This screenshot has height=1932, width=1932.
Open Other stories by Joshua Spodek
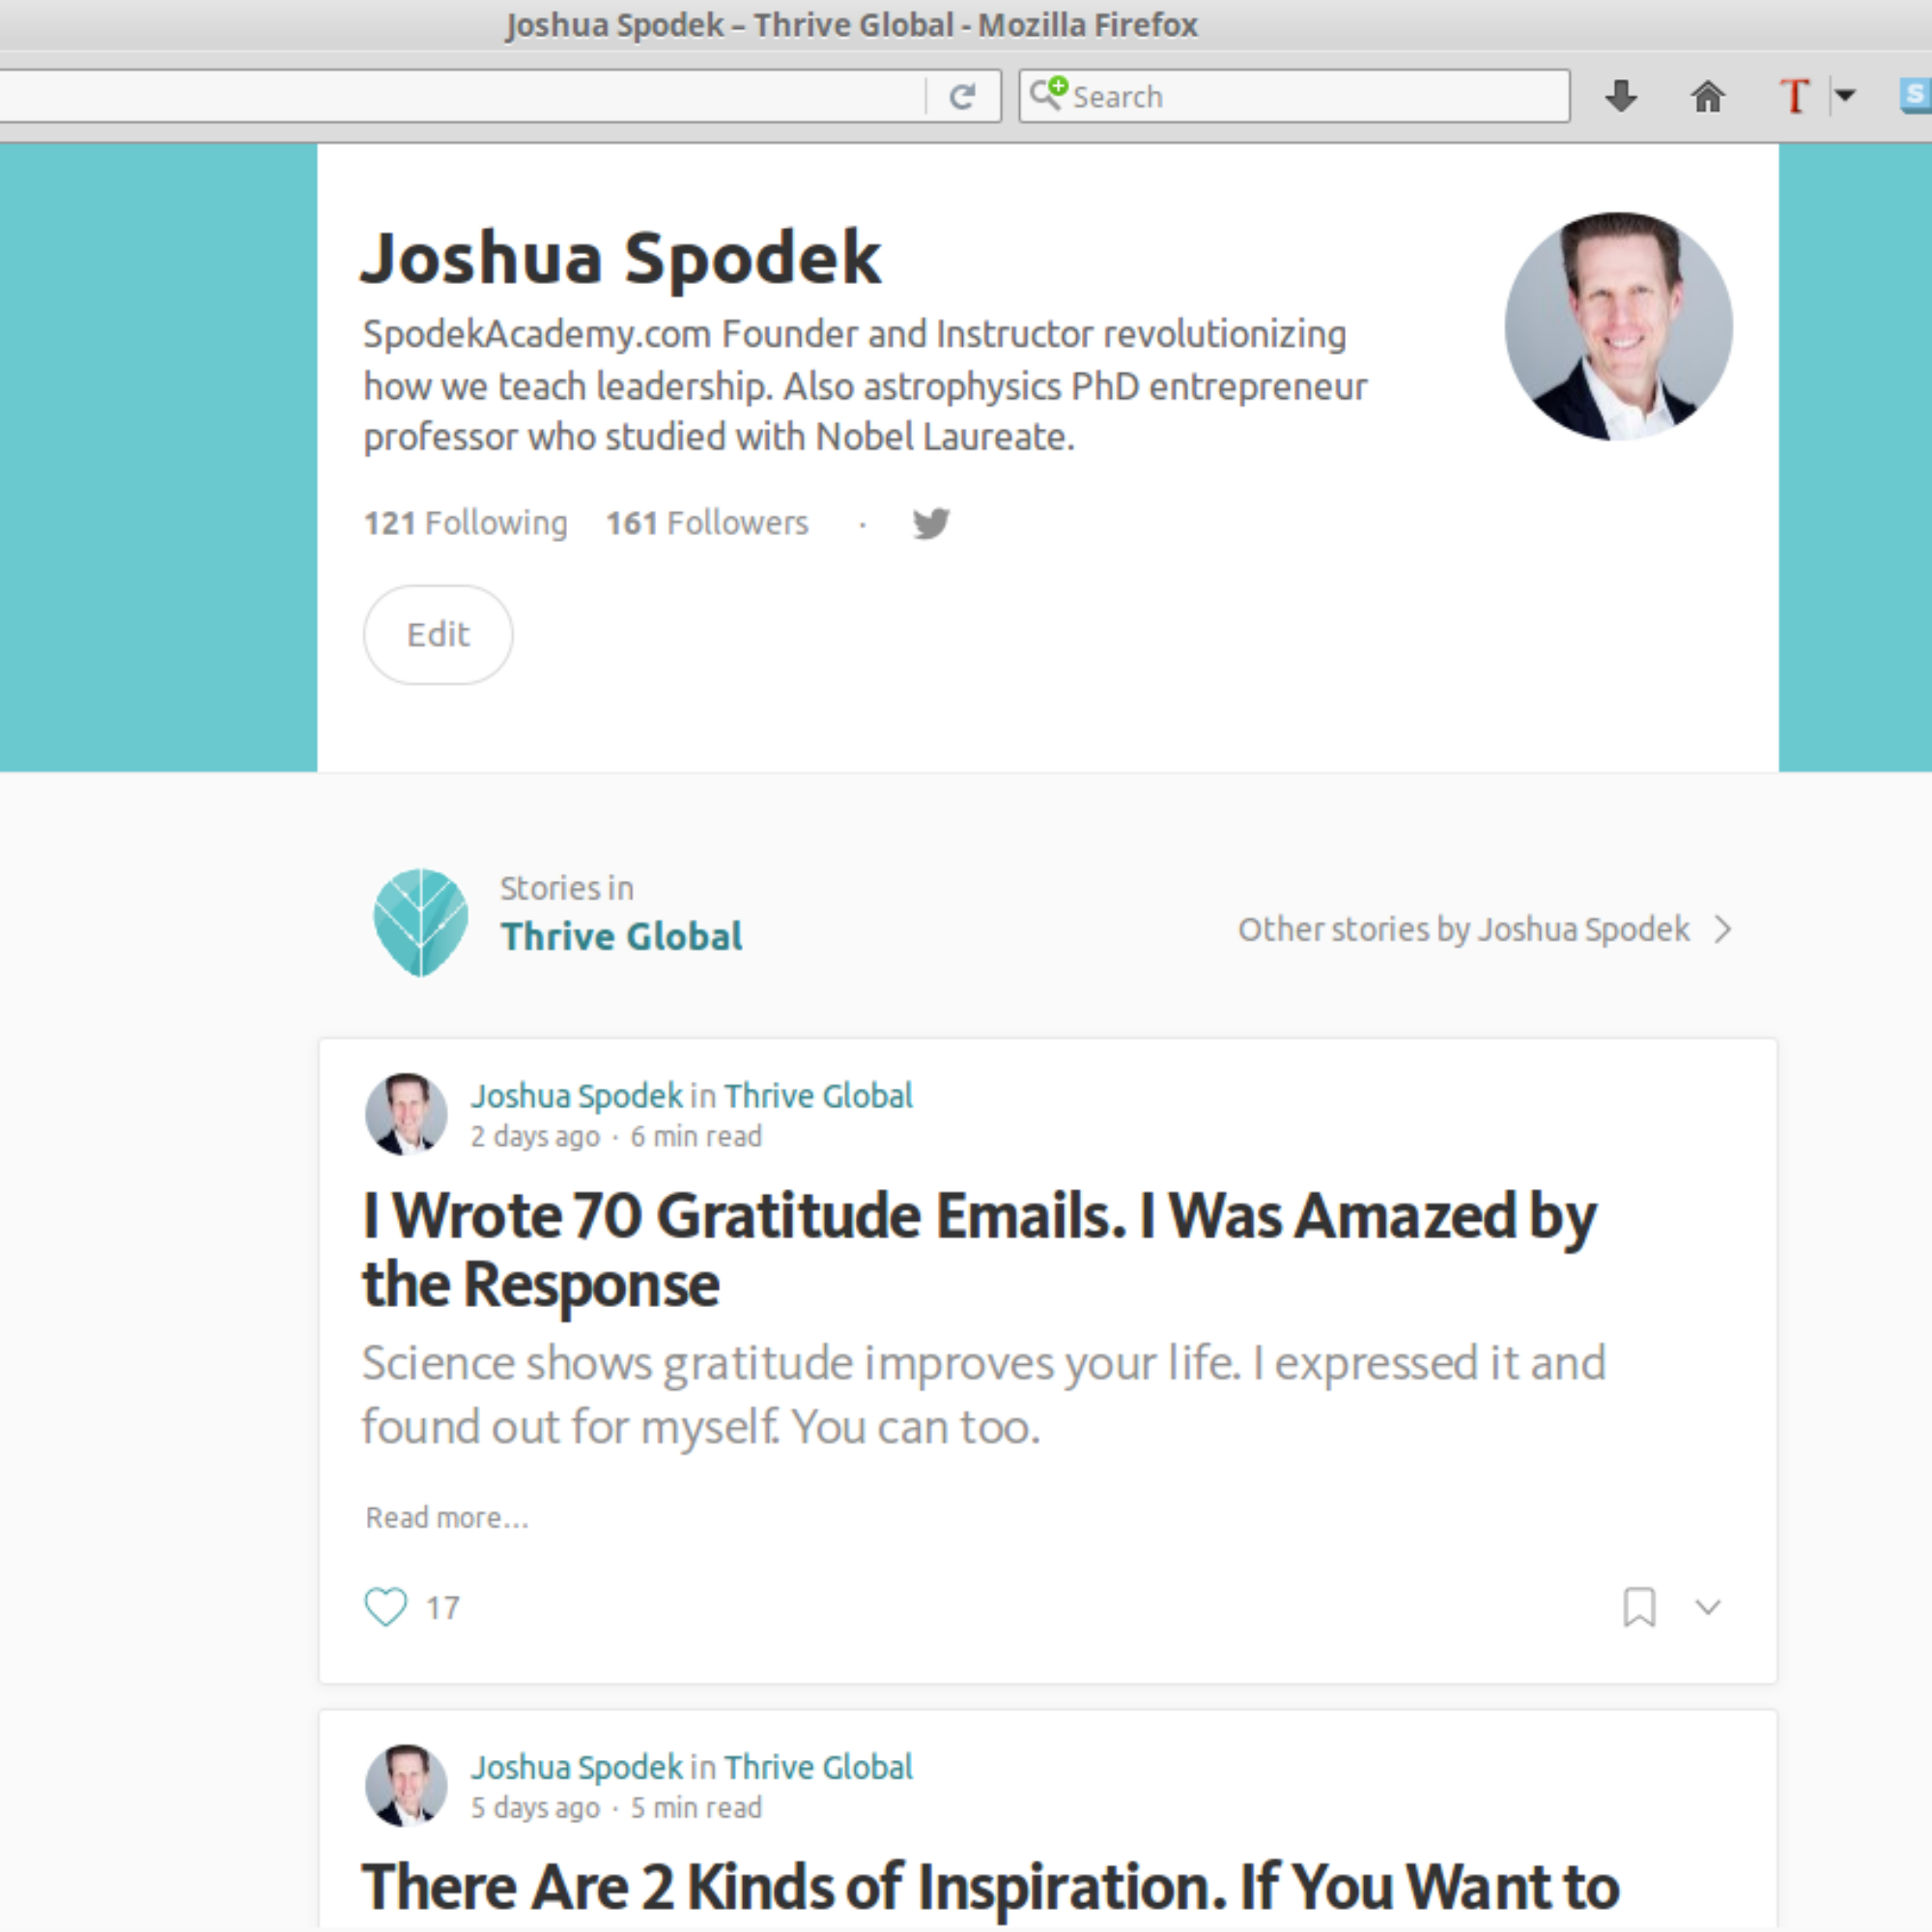pyautogui.click(x=1464, y=930)
